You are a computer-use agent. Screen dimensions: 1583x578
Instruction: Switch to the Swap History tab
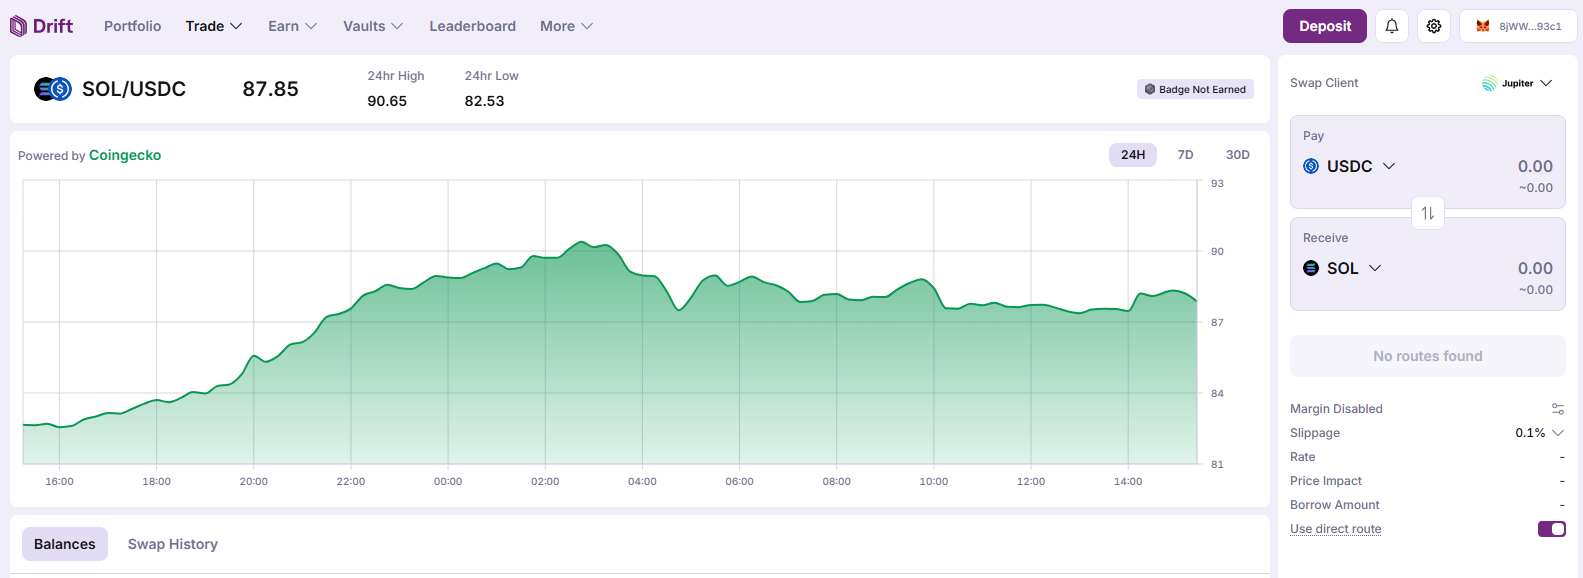[x=172, y=544]
